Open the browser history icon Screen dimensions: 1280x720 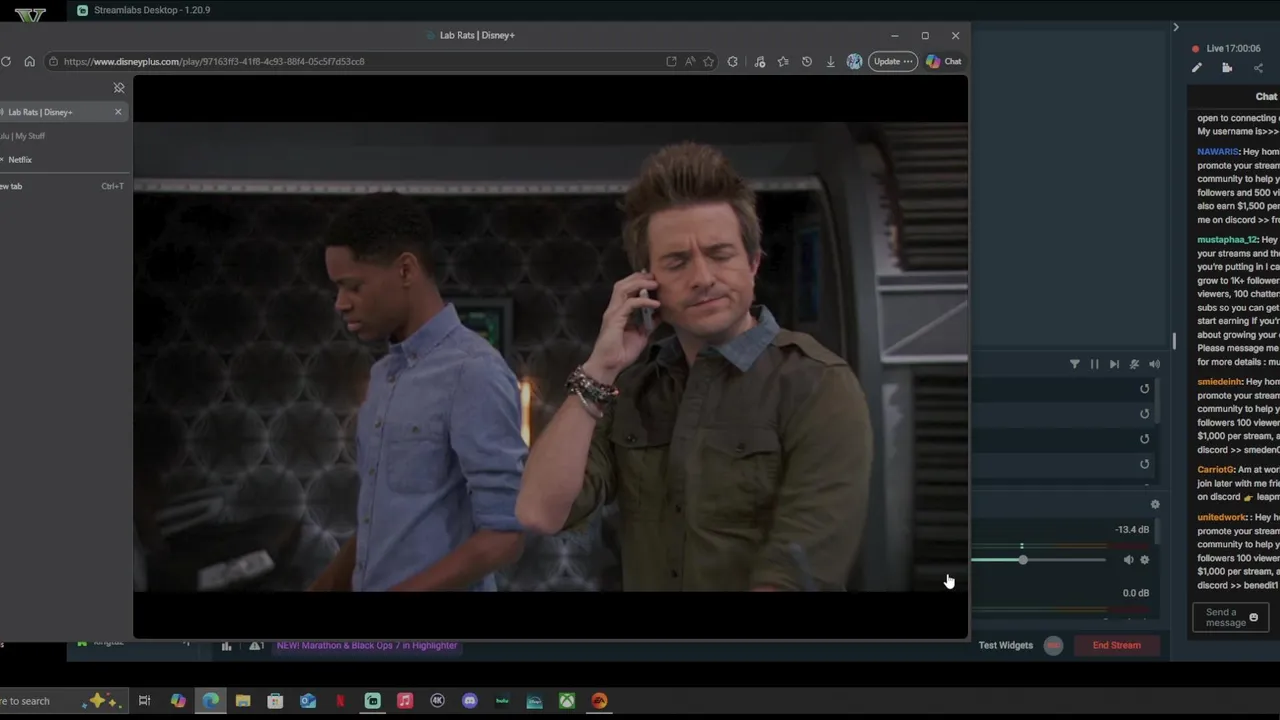807,61
